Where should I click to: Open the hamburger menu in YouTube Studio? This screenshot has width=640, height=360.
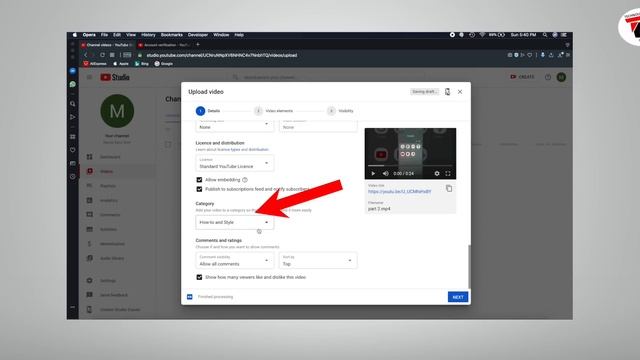(89, 77)
